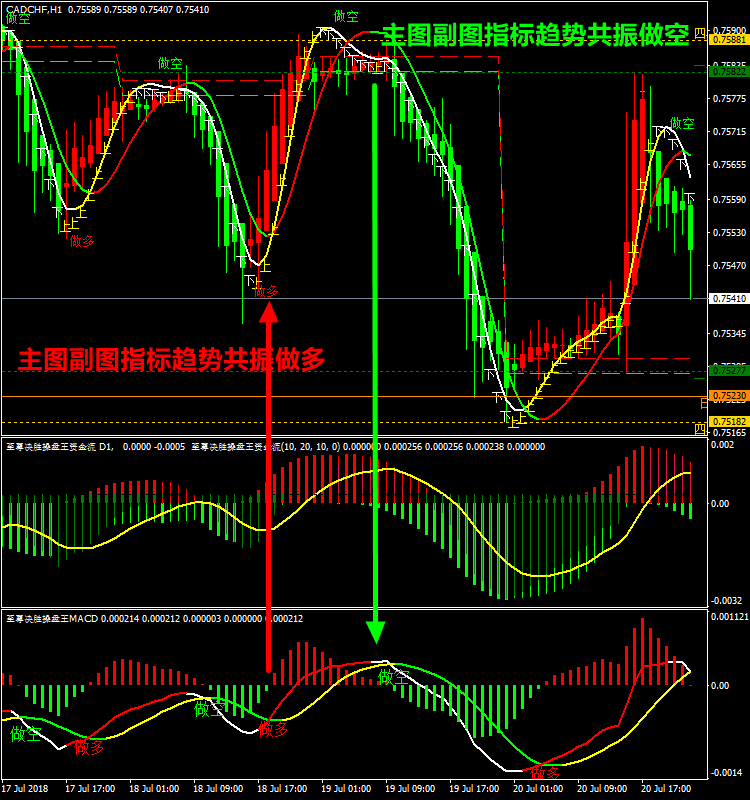Click the green headline text ending in 做空
This screenshot has height=800, width=750.
coord(536,37)
